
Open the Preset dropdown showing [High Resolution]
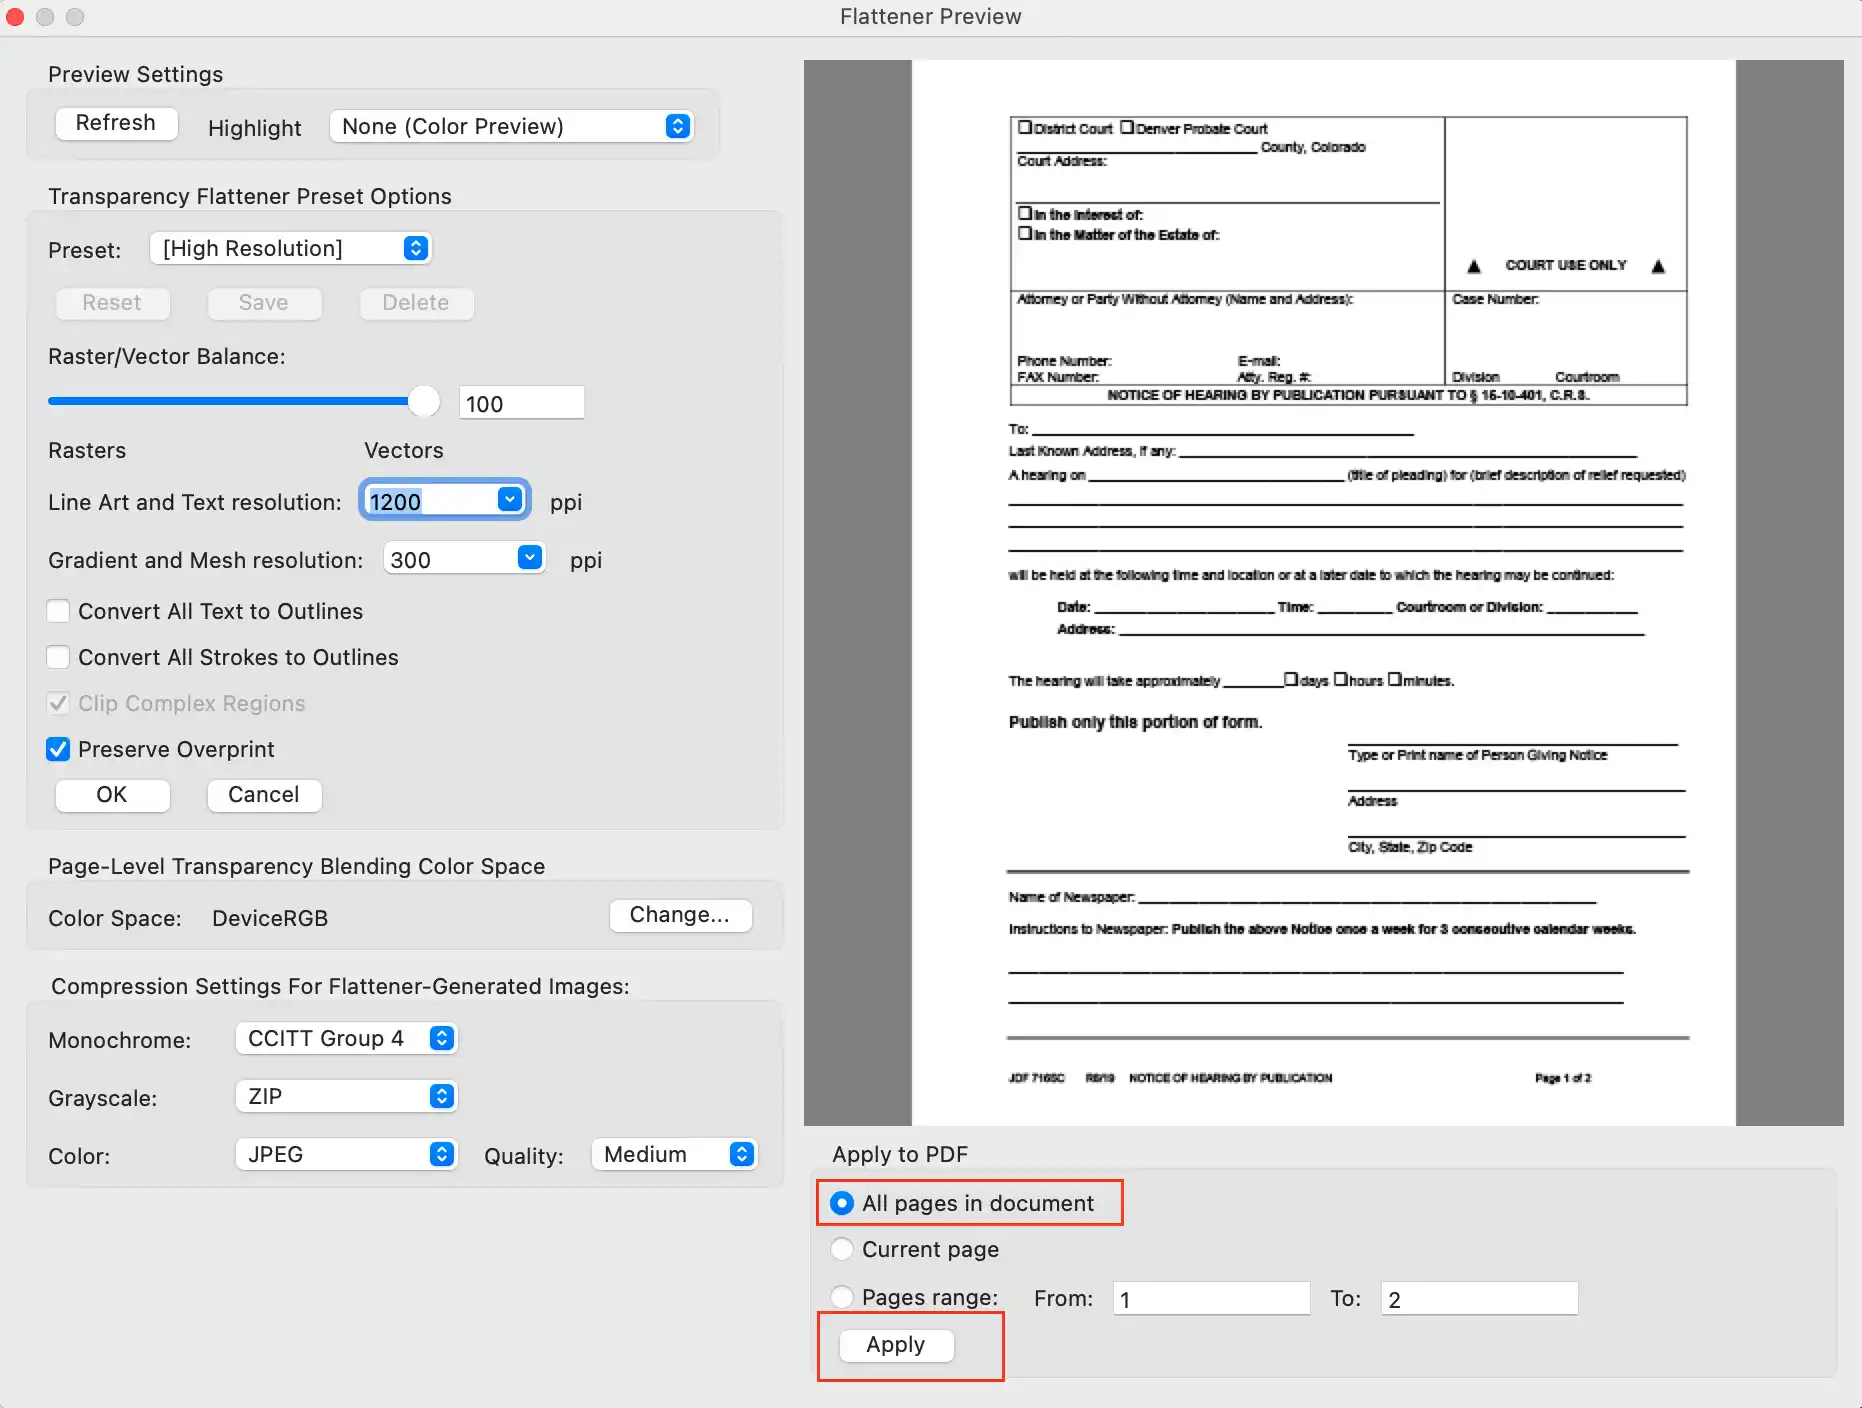click(290, 248)
